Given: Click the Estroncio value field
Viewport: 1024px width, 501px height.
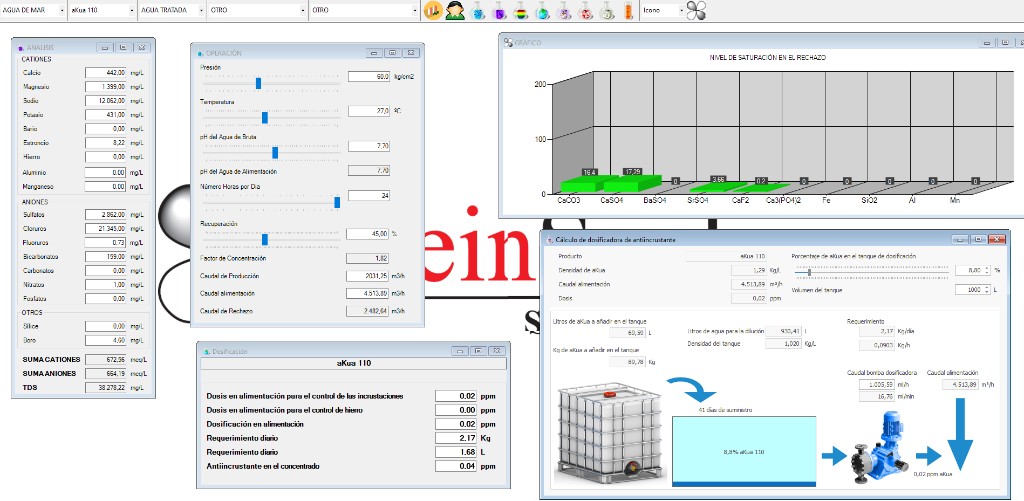Looking at the screenshot, I should 105,142.
